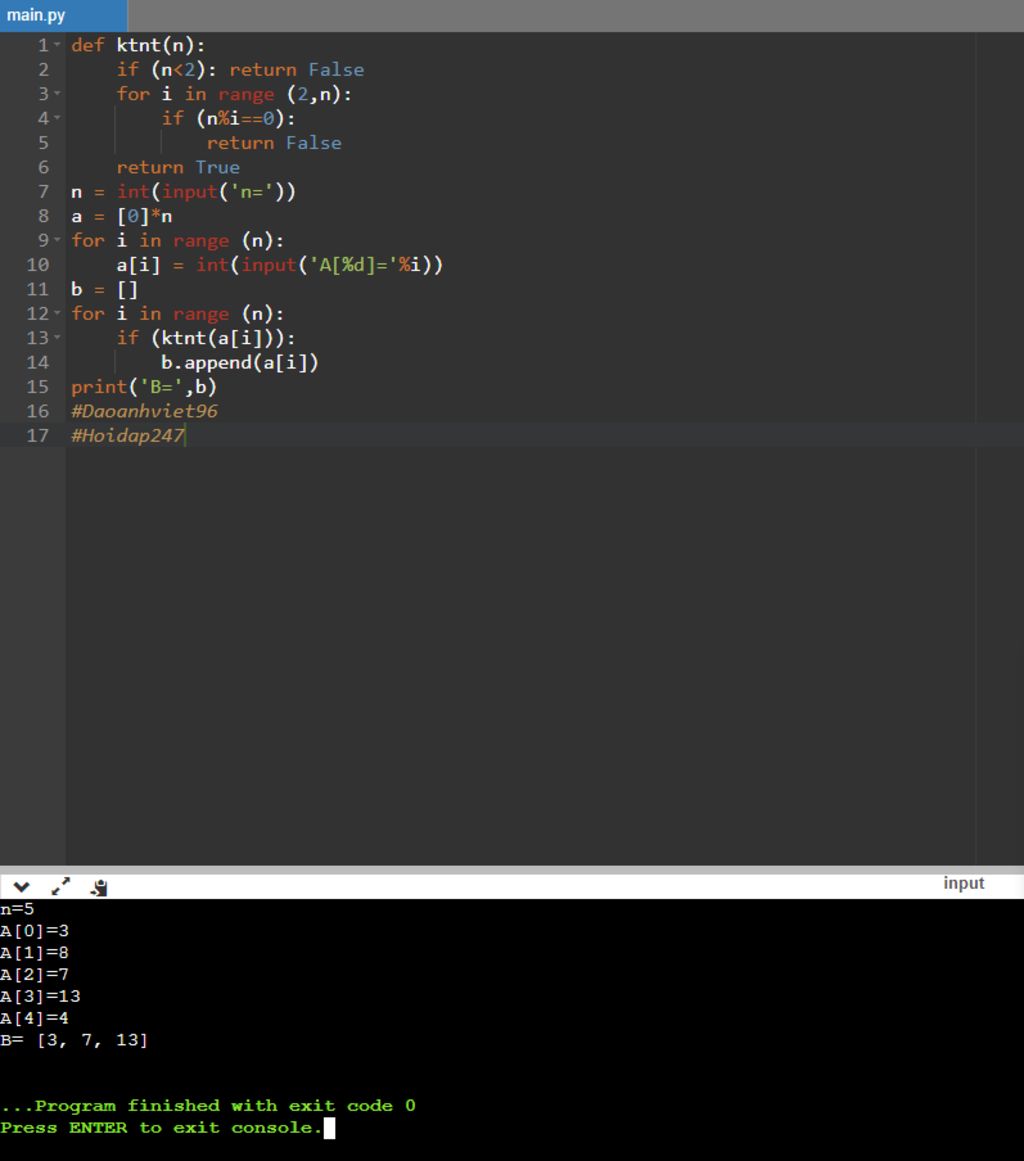Expand the console to fullscreen with the arrows icon

(x=61, y=886)
